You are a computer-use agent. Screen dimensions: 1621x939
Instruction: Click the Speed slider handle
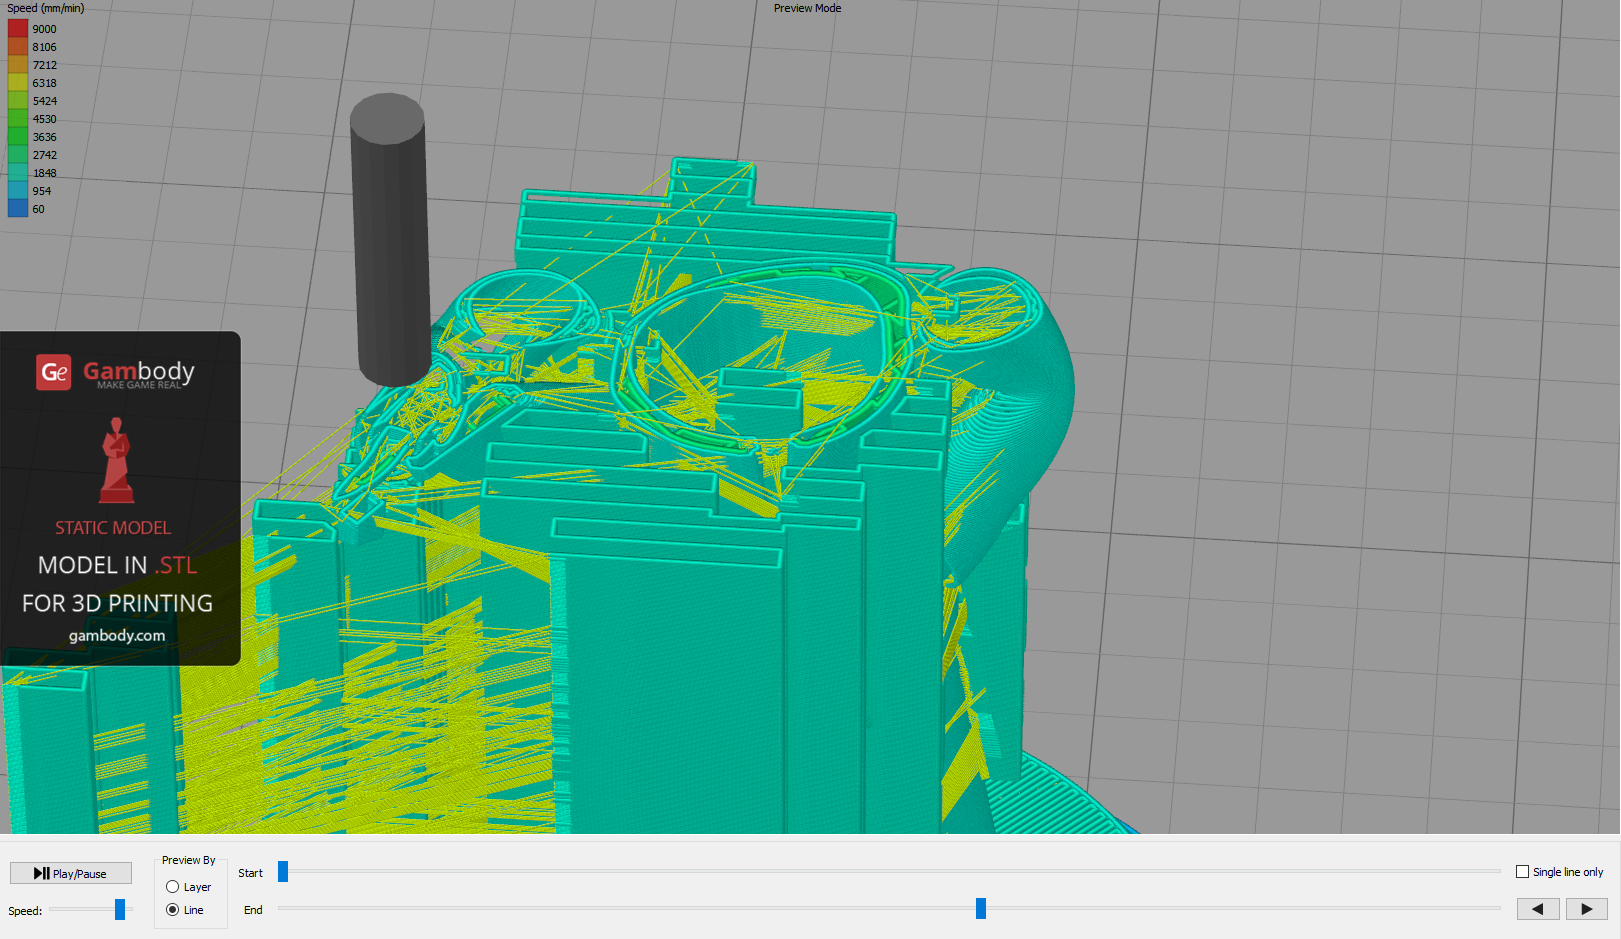pyautogui.click(x=120, y=909)
